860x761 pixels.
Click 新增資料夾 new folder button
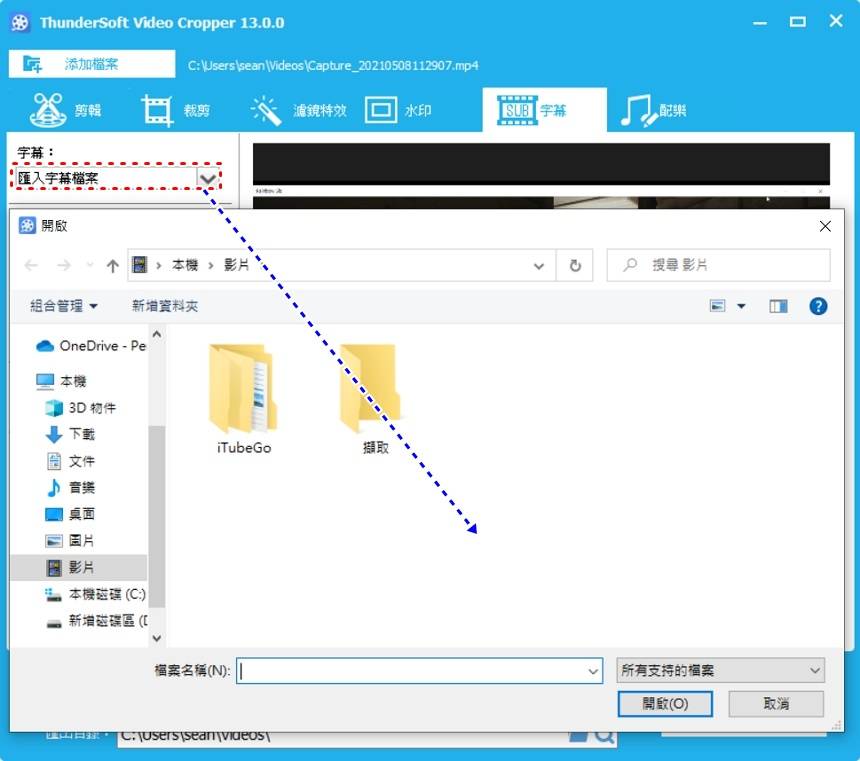pos(165,306)
